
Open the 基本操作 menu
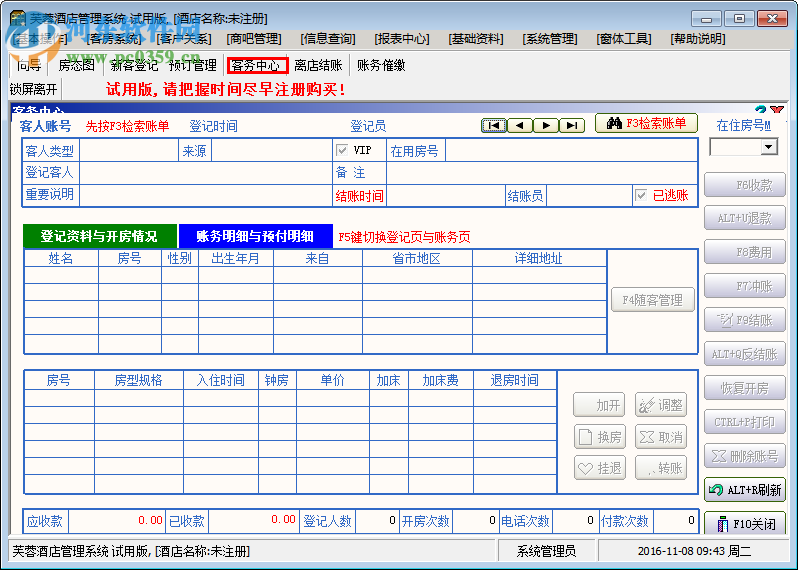40,39
